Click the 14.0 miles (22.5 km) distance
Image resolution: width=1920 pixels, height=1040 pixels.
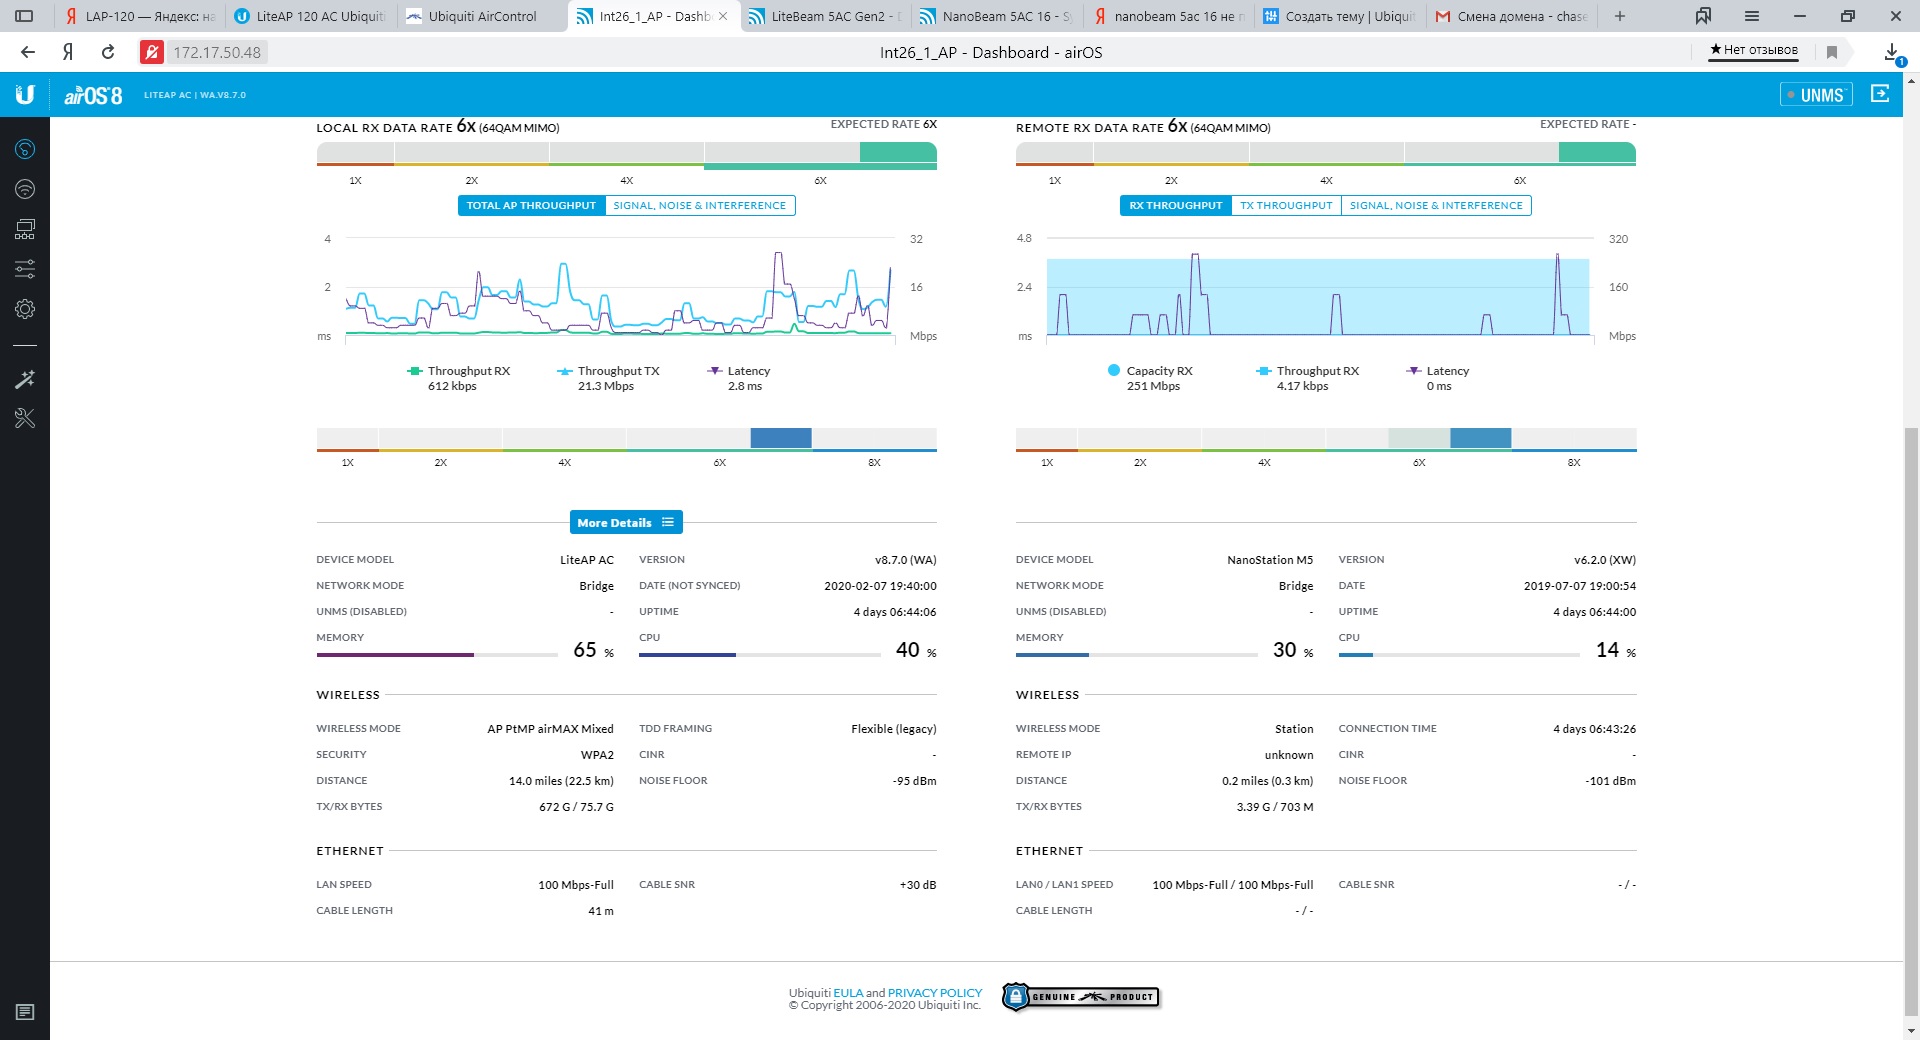[x=561, y=781]
